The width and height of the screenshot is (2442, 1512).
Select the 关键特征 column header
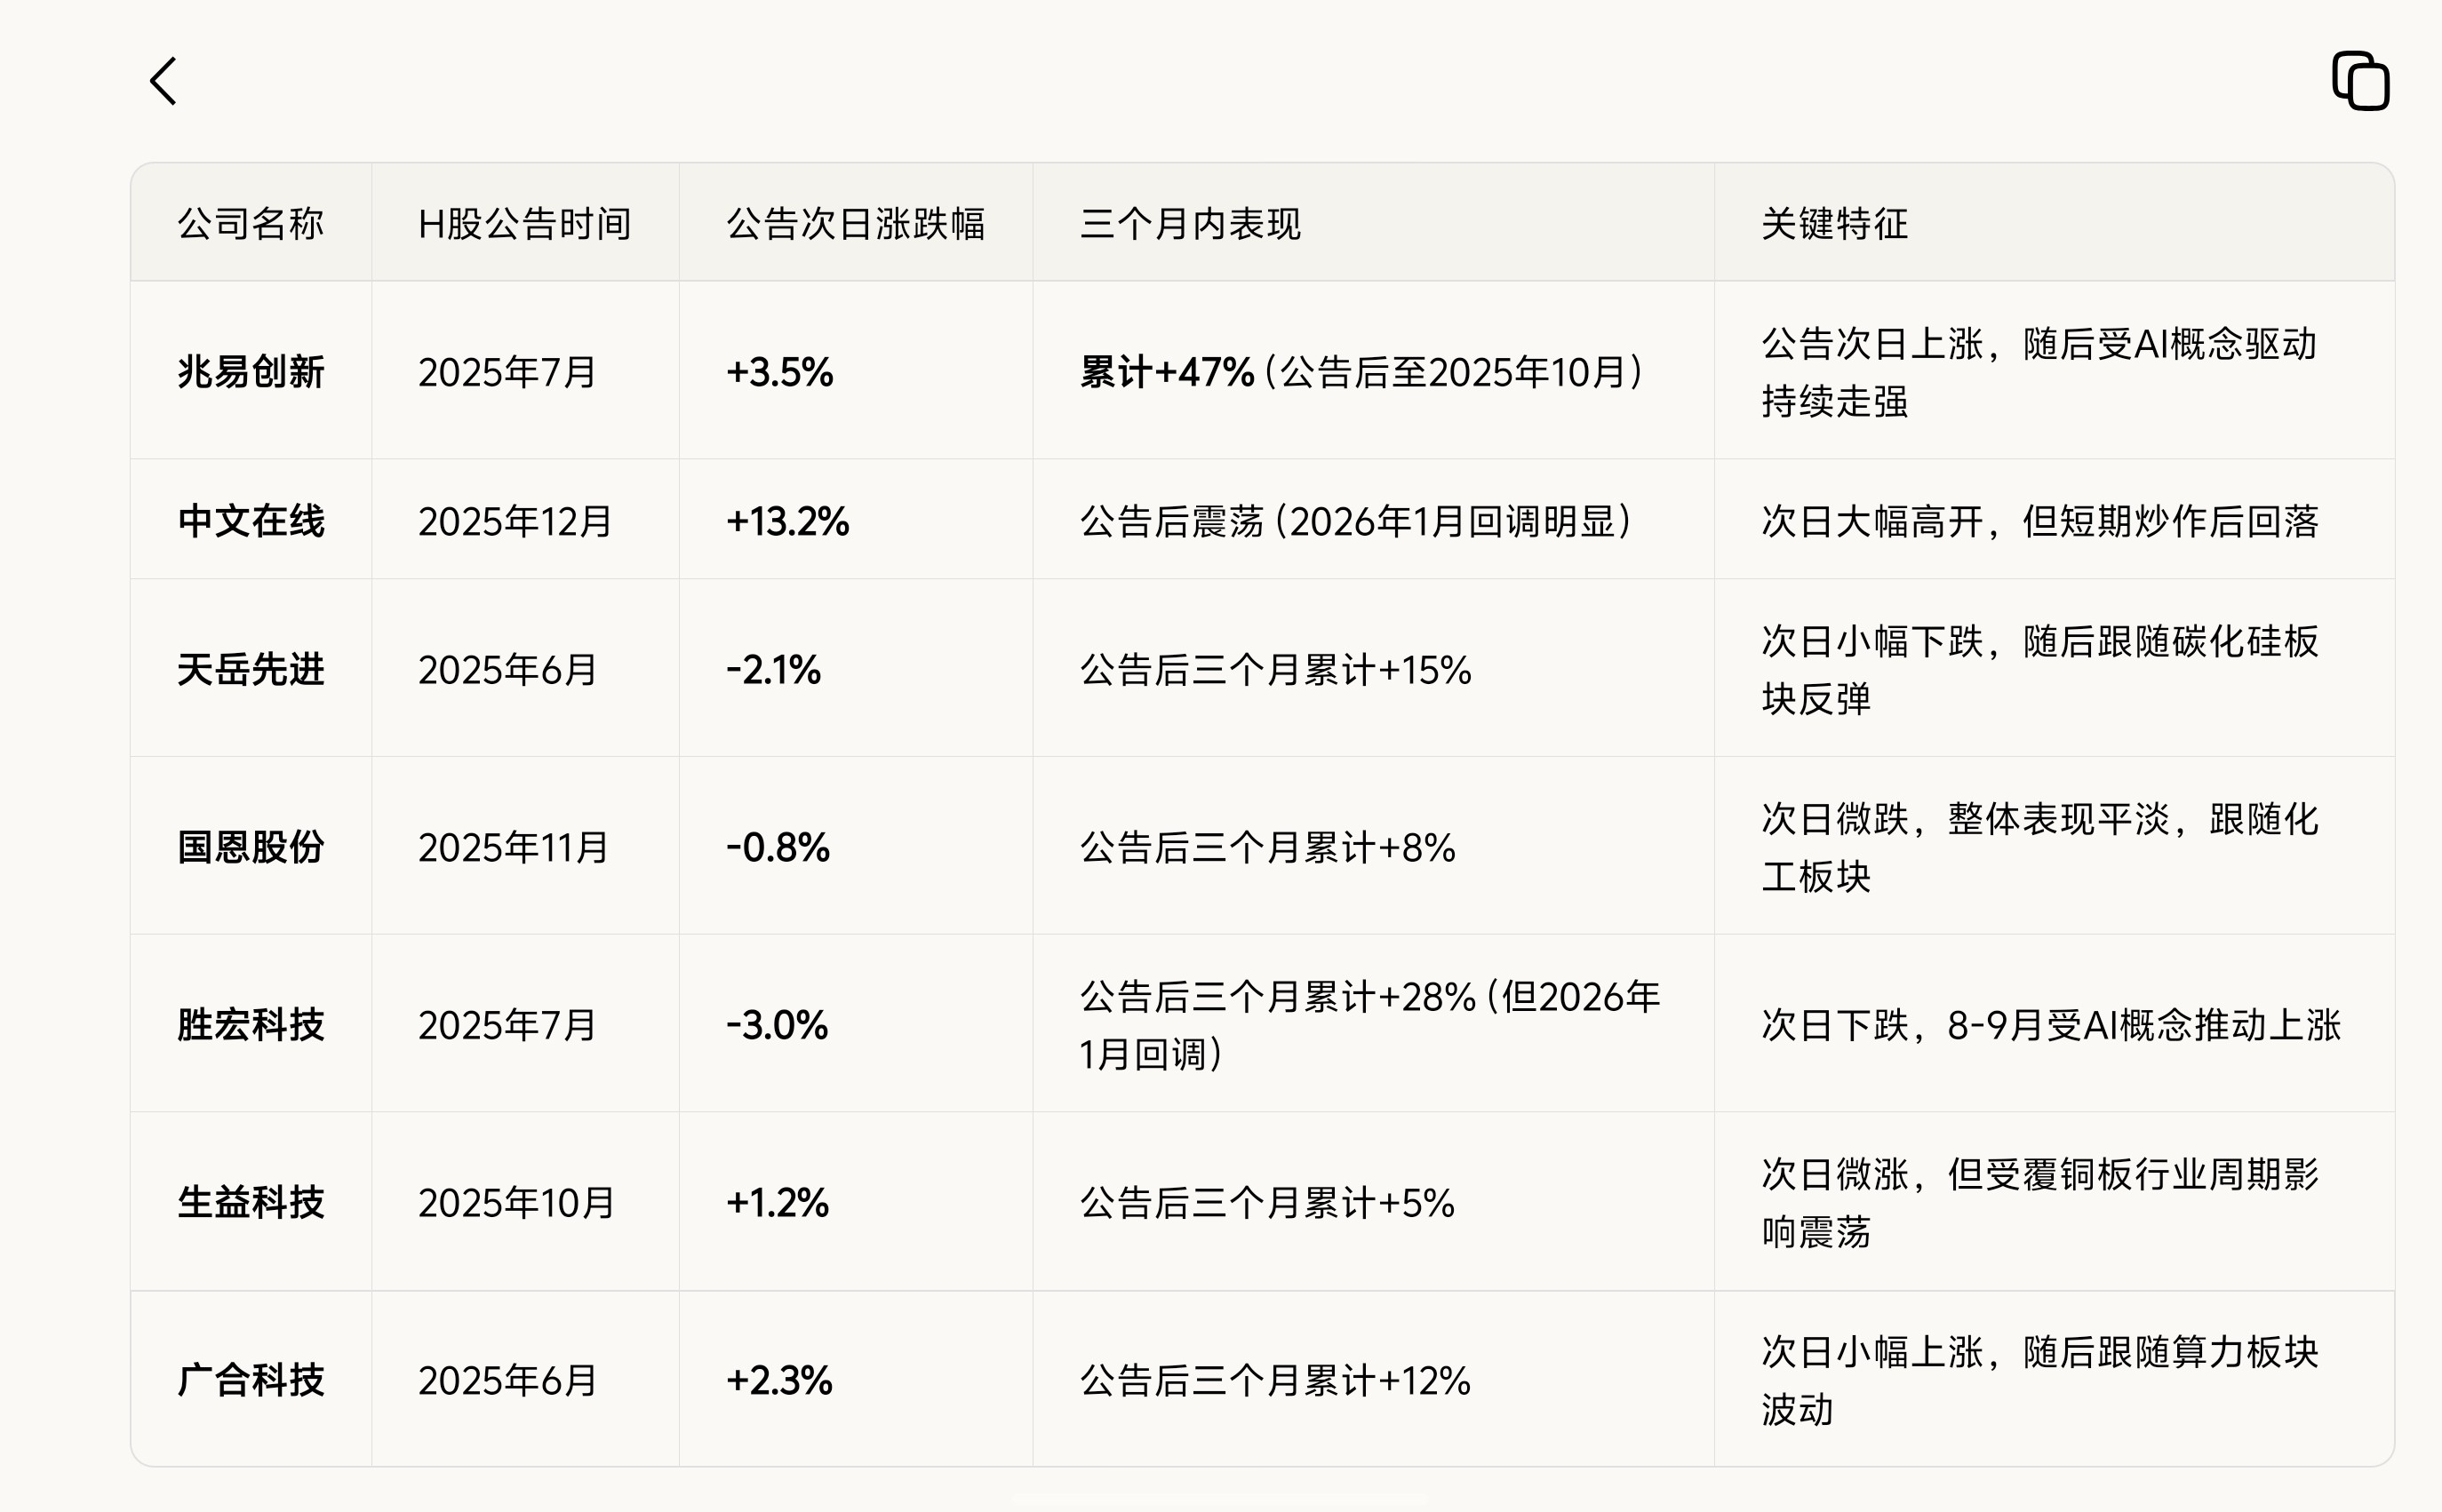[1834, 224]
